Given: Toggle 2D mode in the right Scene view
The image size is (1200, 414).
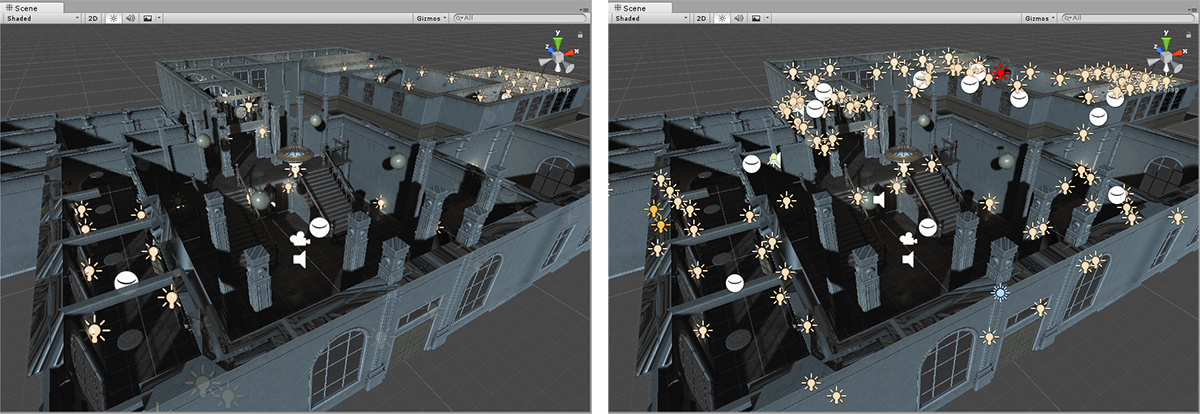Looking at the screenshot, I should click(x=701, y=18).
